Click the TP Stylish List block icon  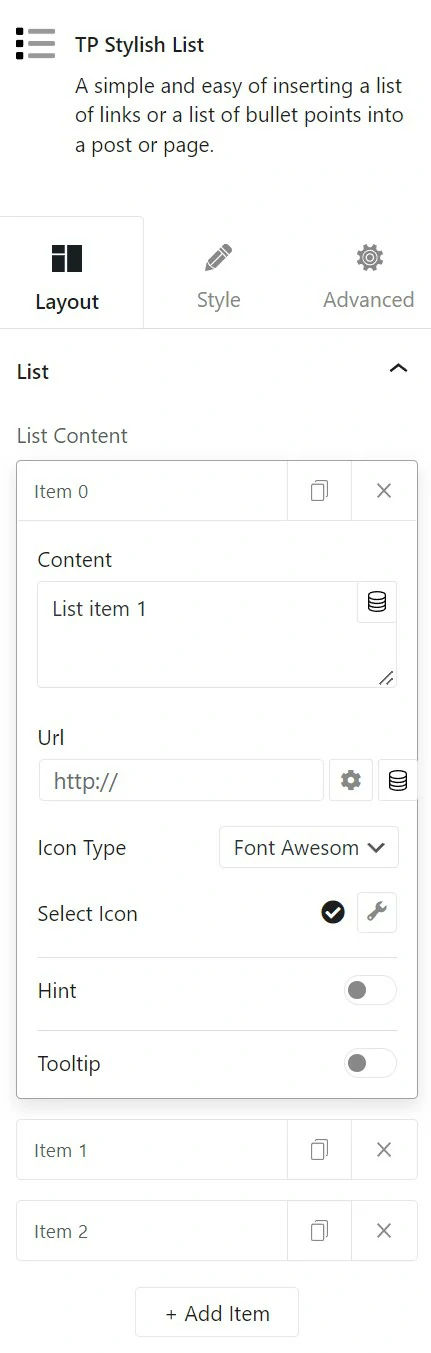tap(35, 44)
